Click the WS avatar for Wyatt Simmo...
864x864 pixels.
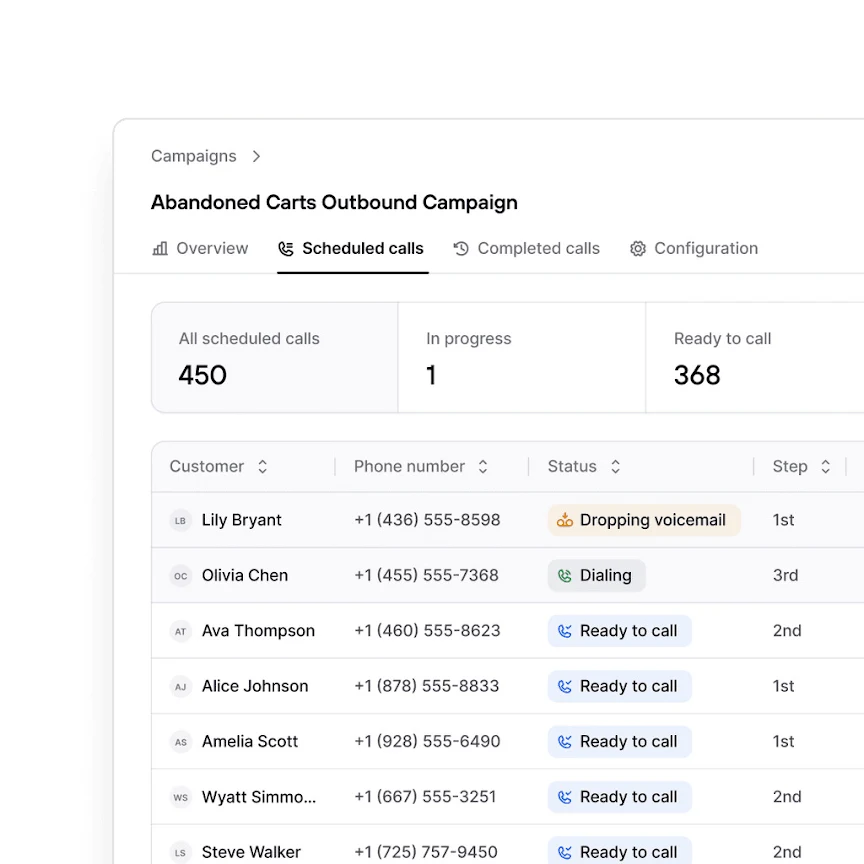(180, 797)
